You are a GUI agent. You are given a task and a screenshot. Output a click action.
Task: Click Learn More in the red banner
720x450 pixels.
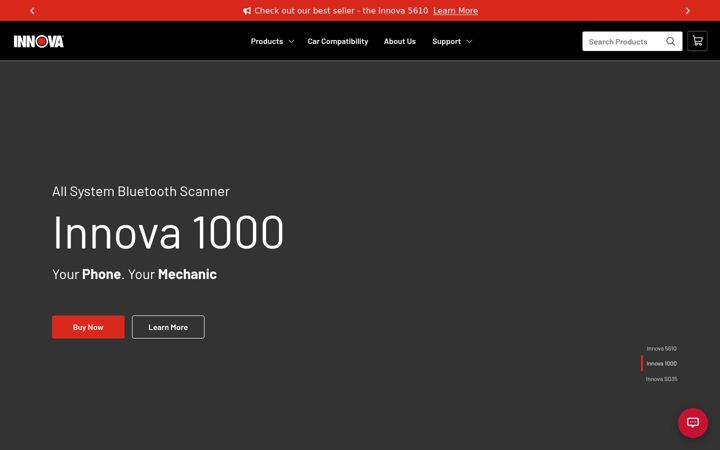(x=455, y=11)
